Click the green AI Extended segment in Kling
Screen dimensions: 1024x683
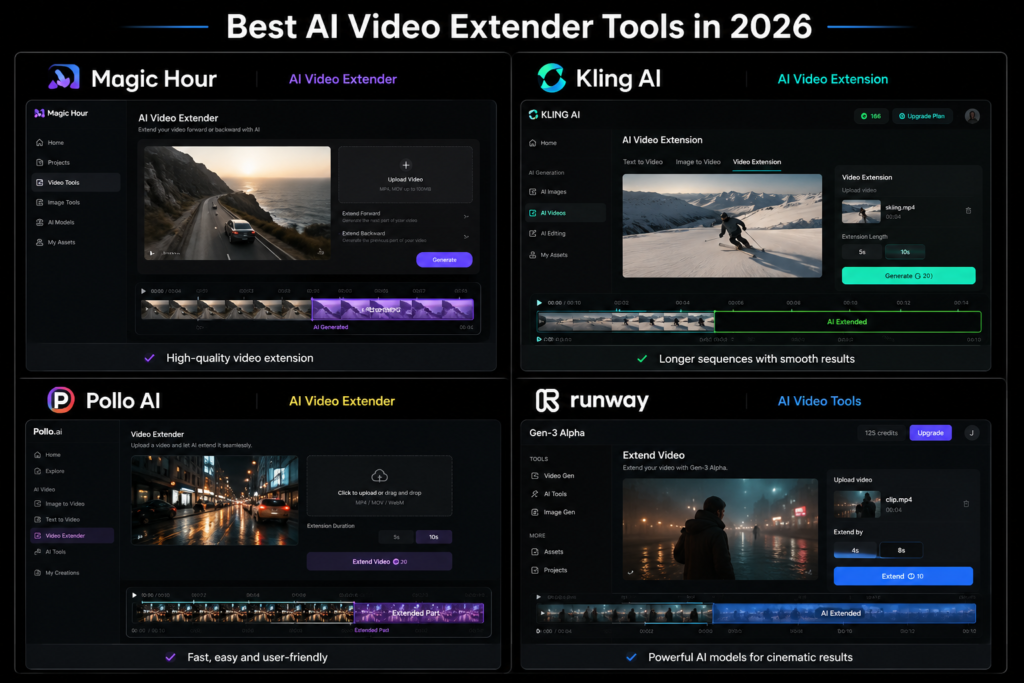848,322
